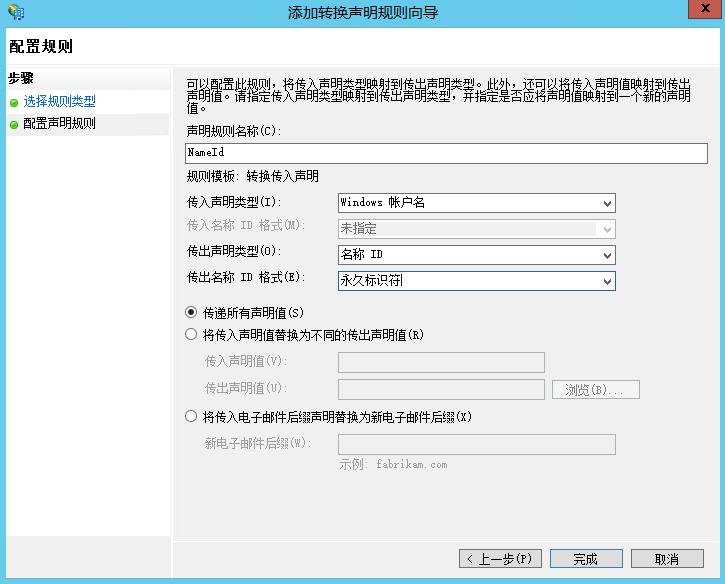
Task: Choose 将传入声明值替换为不同的传出声明值 option
Action: click(x=191, y=335)
